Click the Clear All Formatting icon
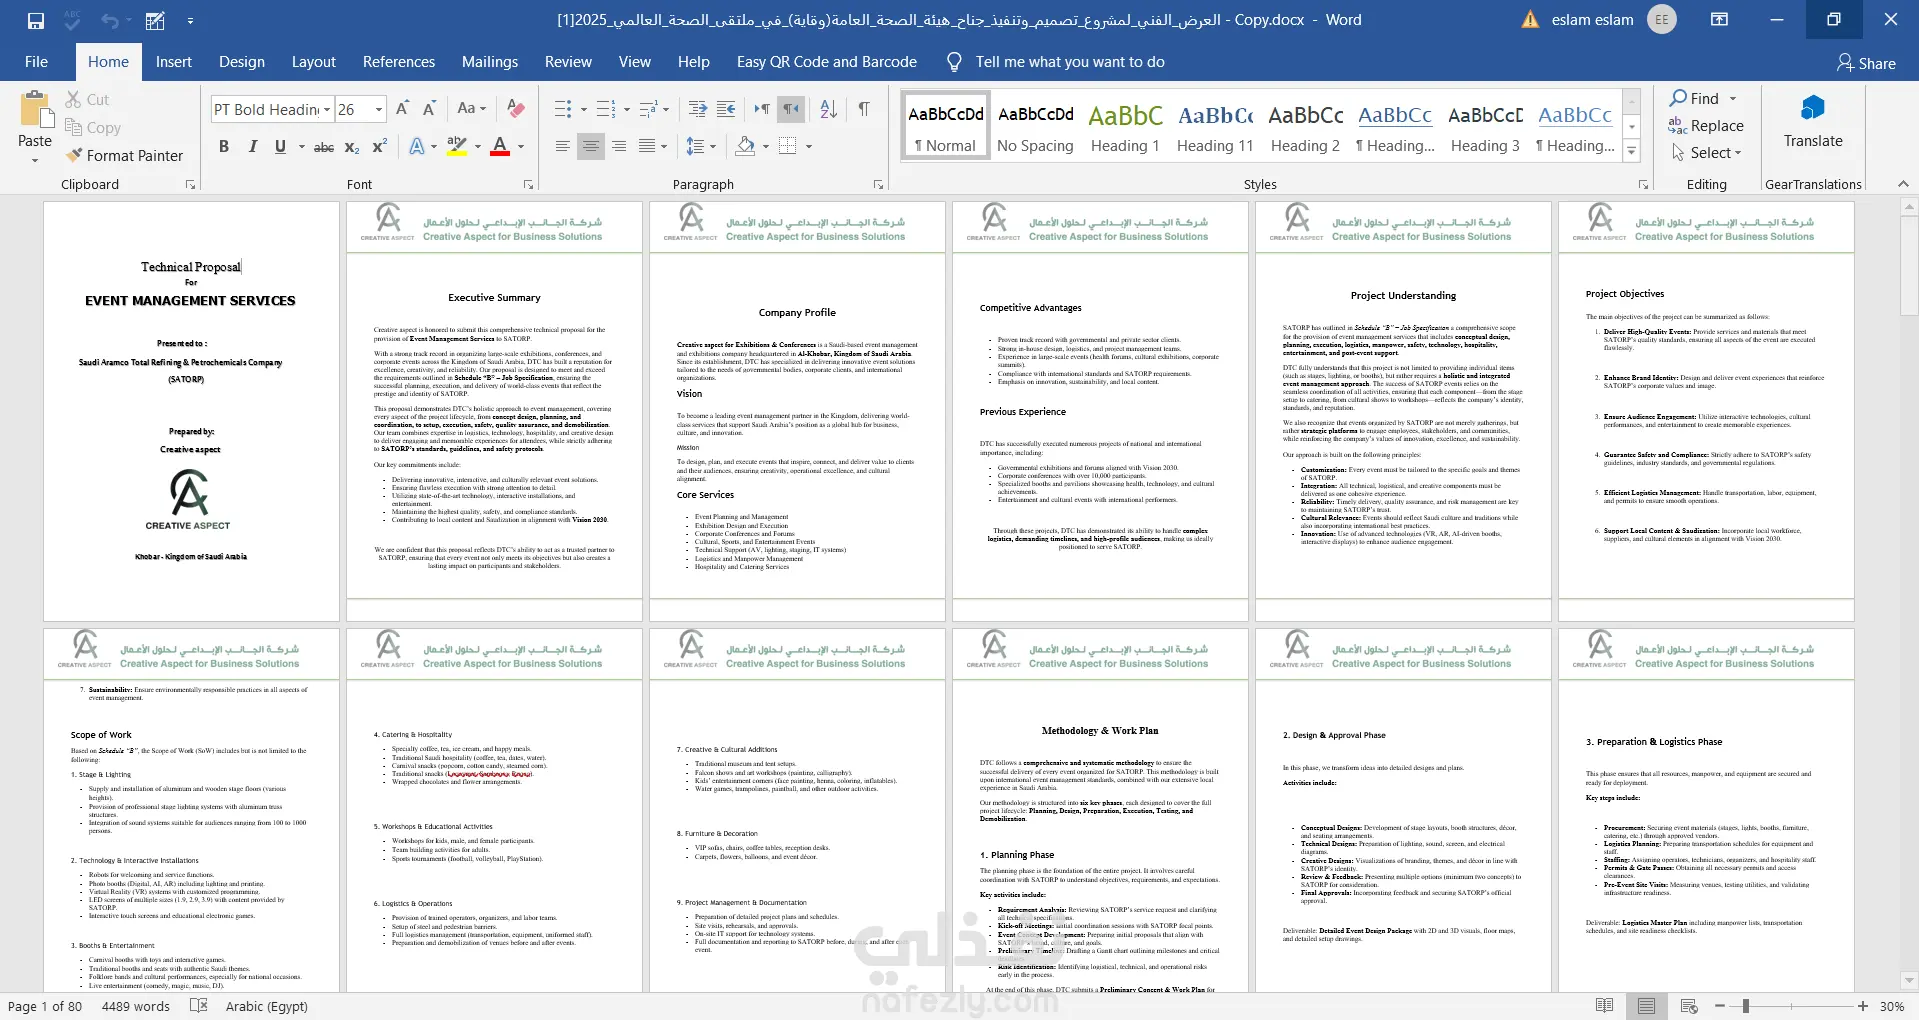Screen dimensions: 1919x1020 point(516,109)
